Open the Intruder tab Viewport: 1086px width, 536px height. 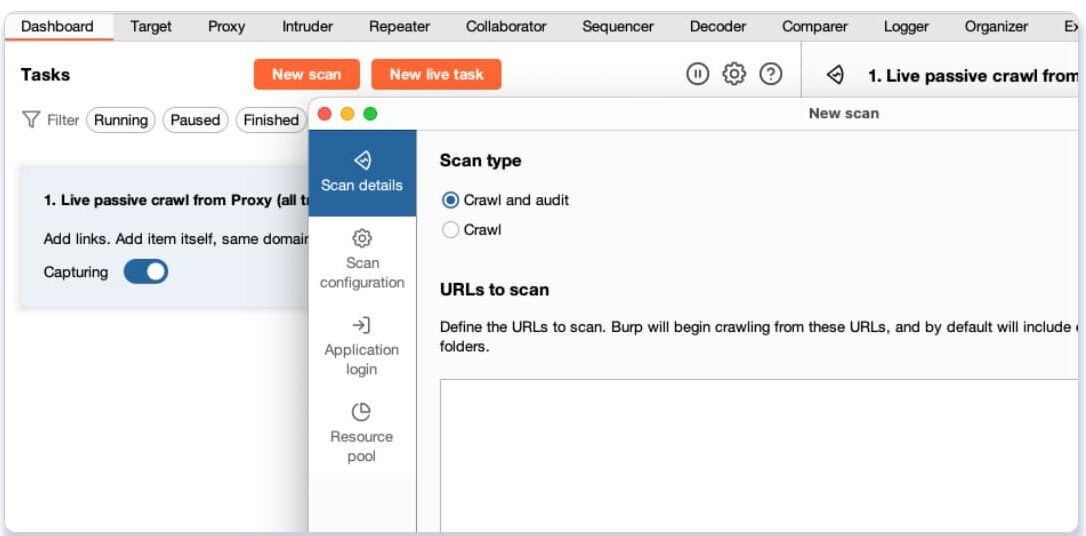tap(308, 26)
